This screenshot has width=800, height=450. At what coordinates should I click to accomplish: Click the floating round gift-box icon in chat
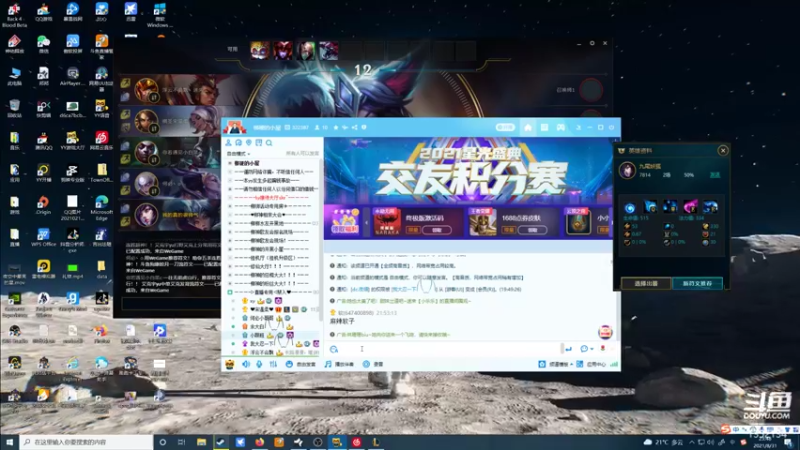(605, 332)
